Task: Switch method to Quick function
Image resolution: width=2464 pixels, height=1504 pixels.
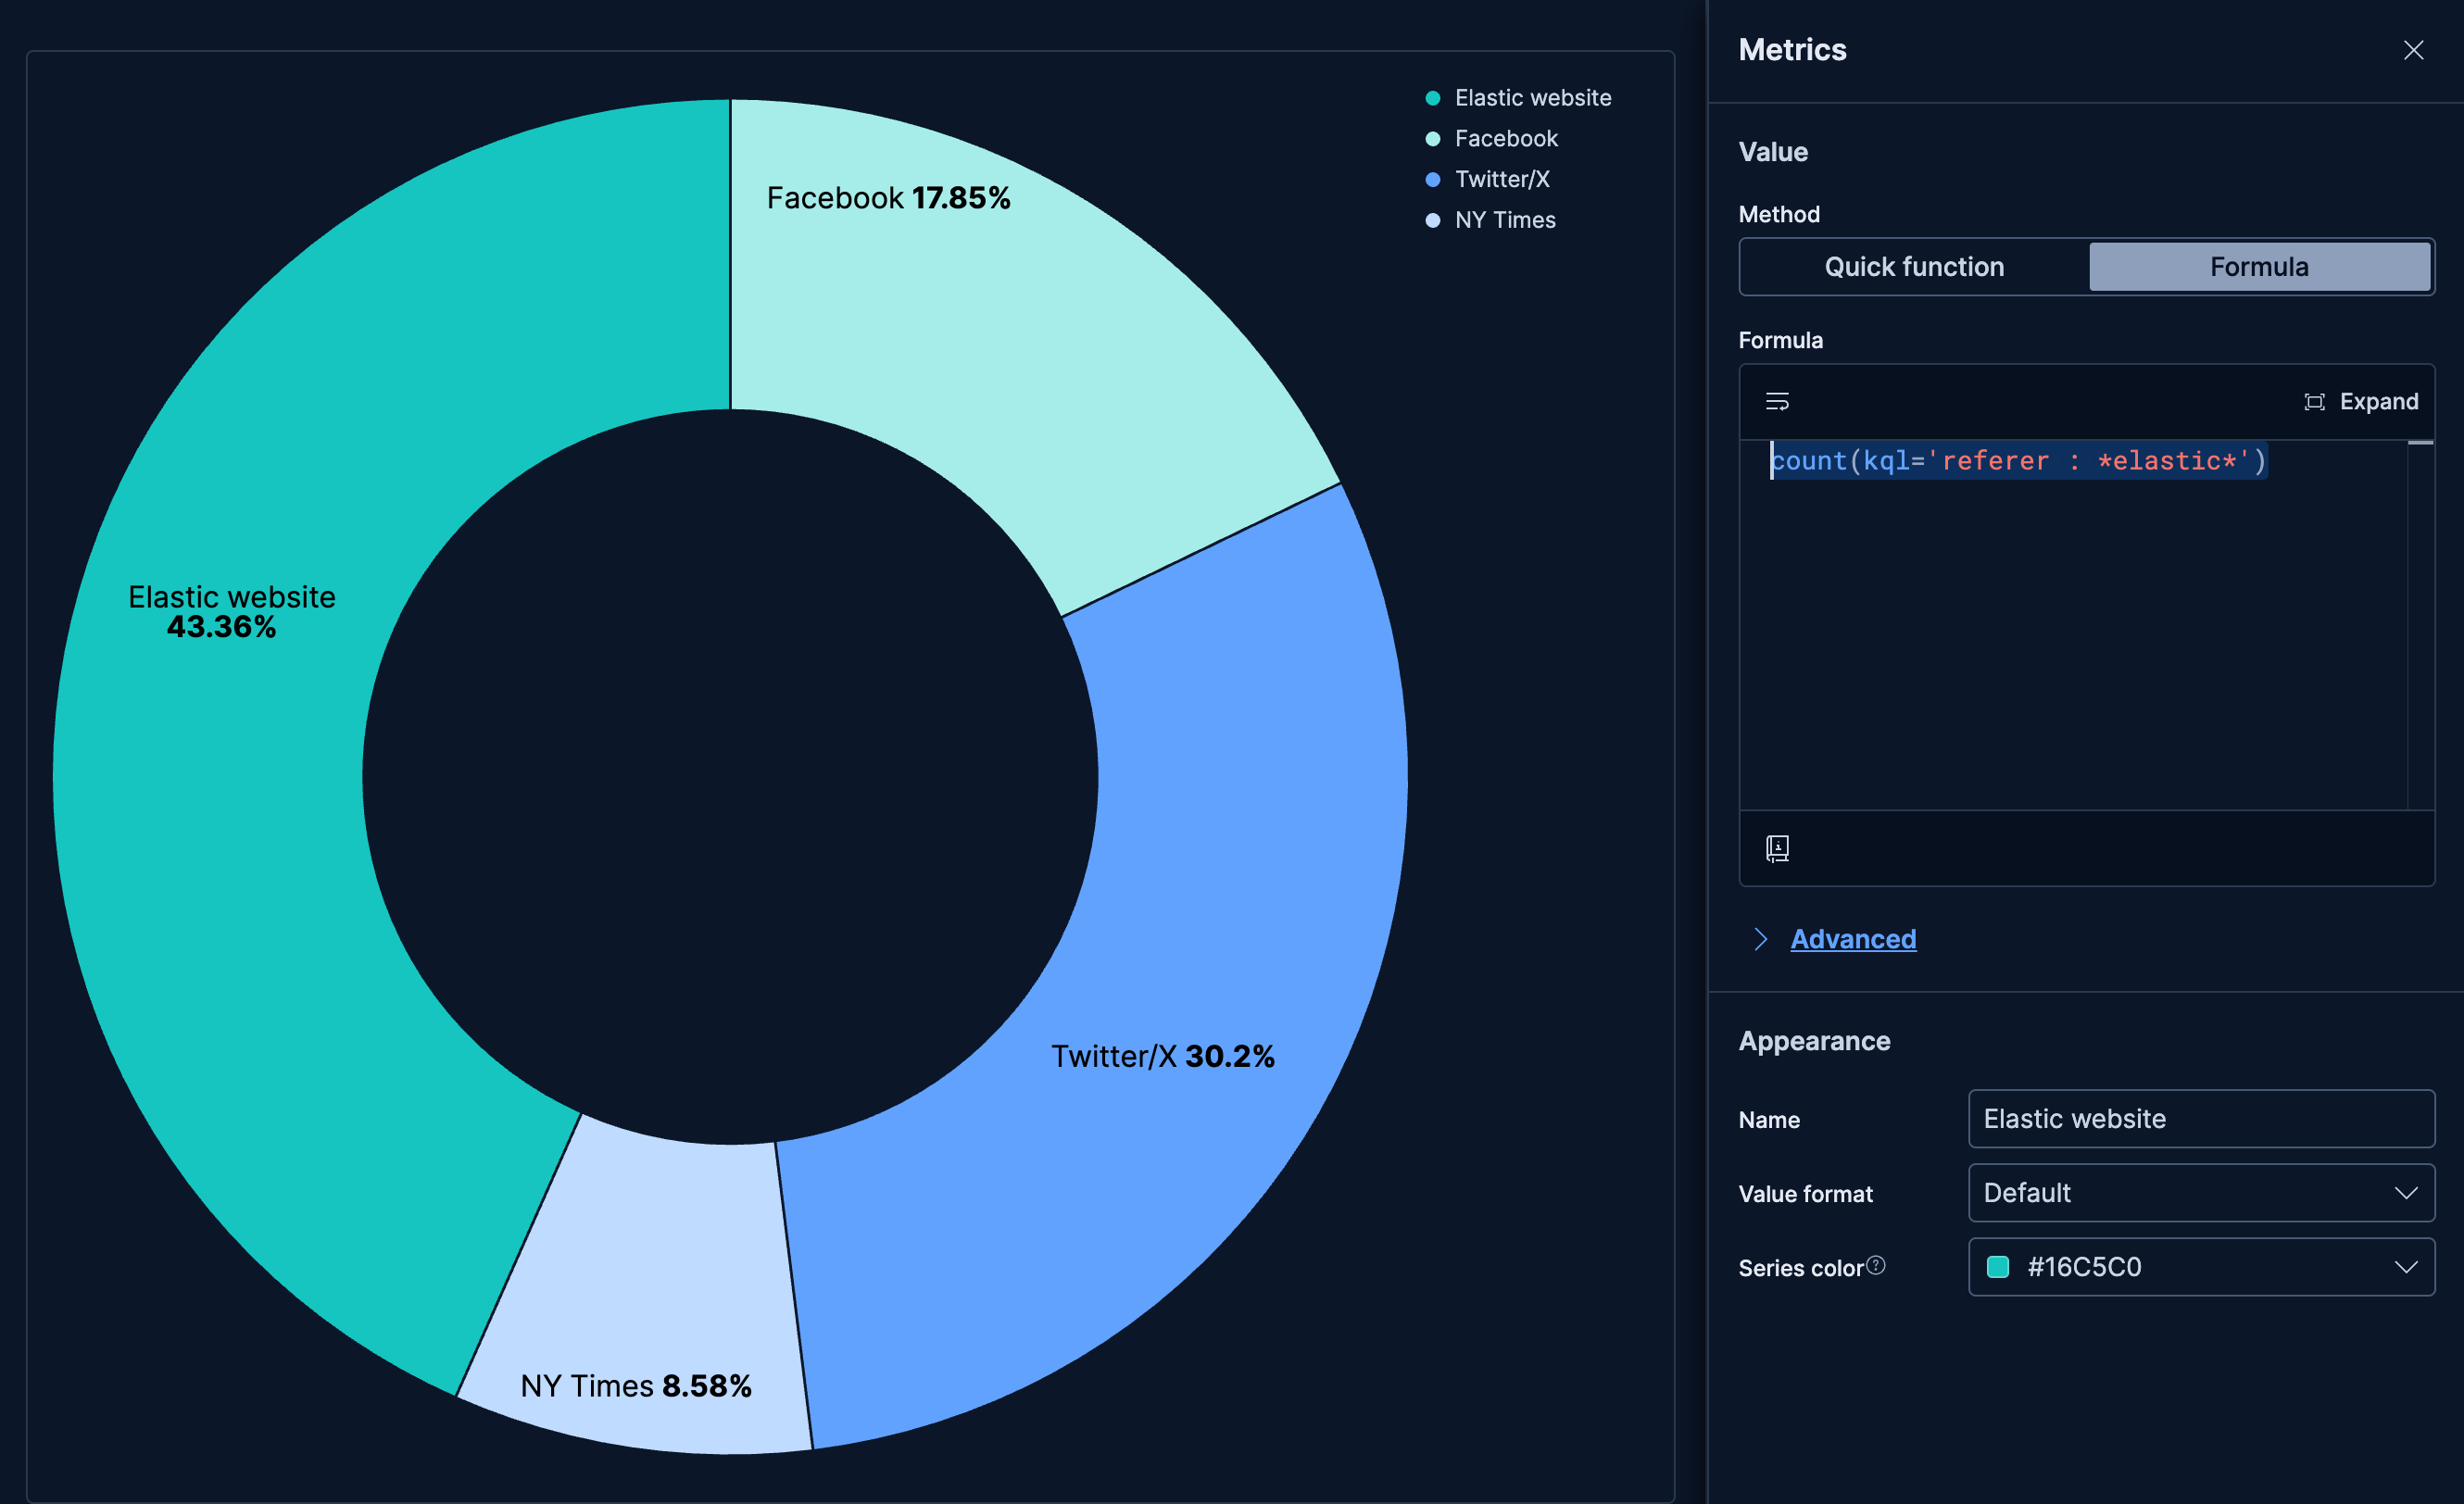Action: coord(1912,267)
